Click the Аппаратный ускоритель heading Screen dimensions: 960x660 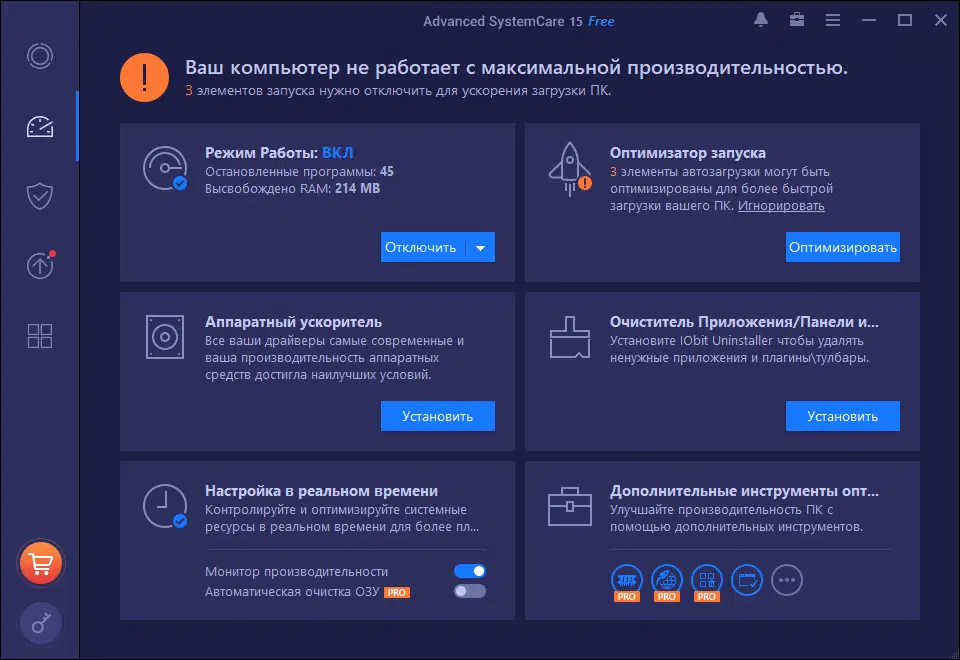click(293, 321)
